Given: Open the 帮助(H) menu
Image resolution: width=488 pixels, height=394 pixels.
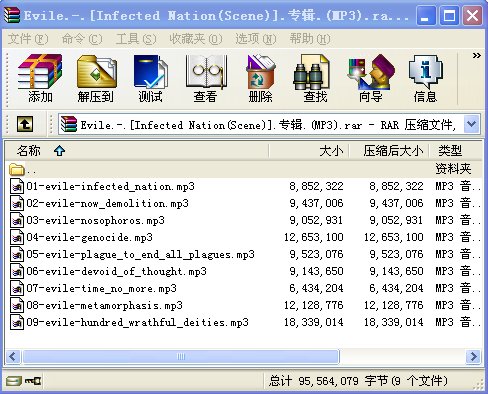Looking at the screenshot, I should point(310,39).
